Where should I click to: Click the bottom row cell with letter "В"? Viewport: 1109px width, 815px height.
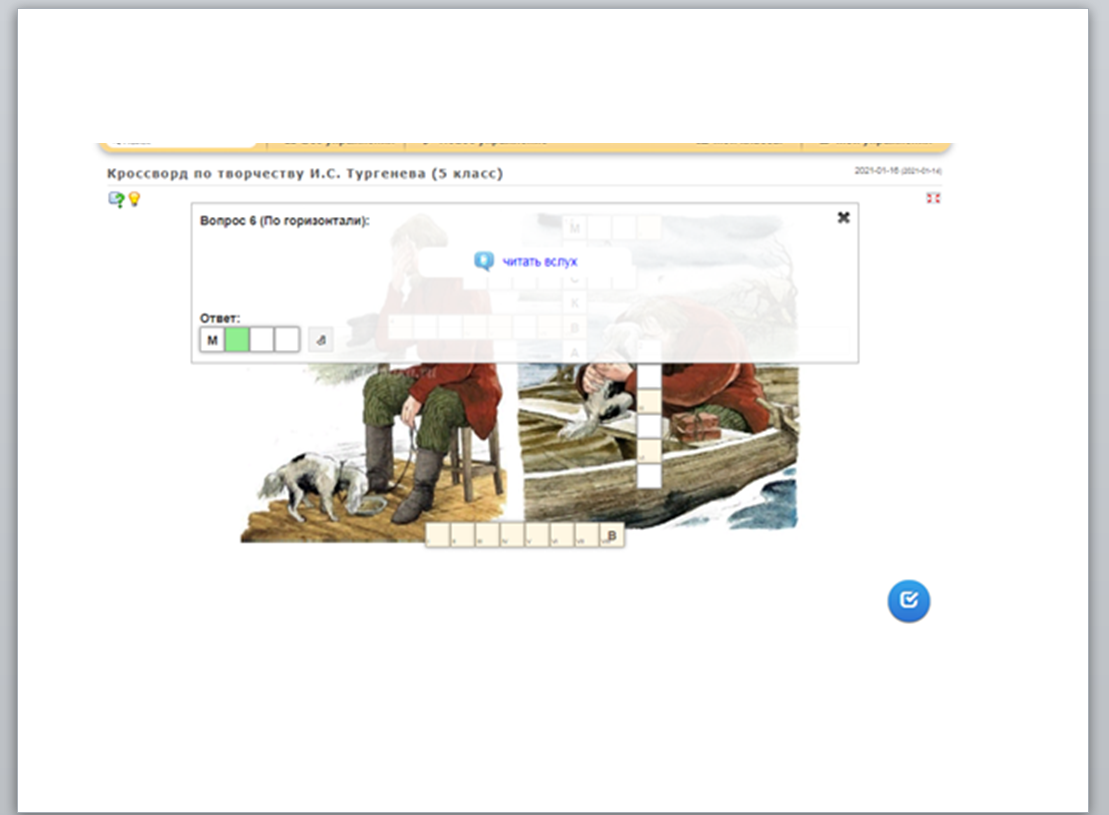(612, 535)
